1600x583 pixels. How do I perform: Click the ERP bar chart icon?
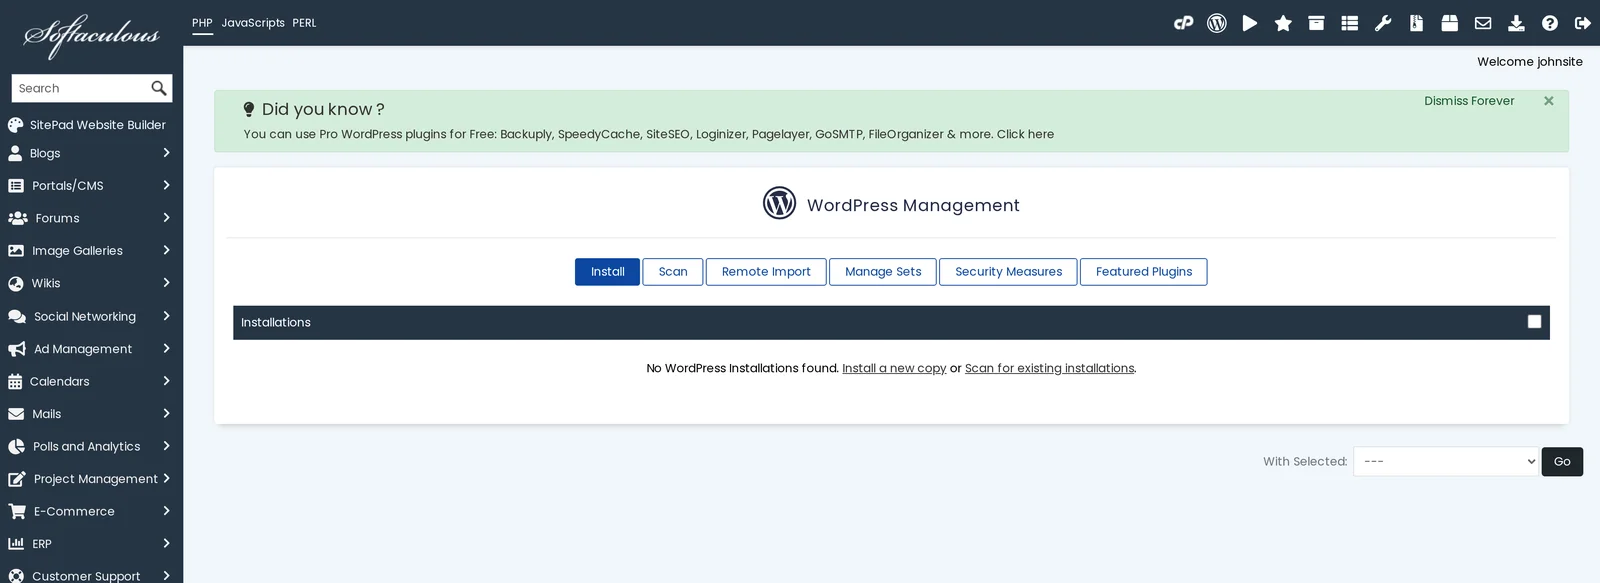click(16, 544)
